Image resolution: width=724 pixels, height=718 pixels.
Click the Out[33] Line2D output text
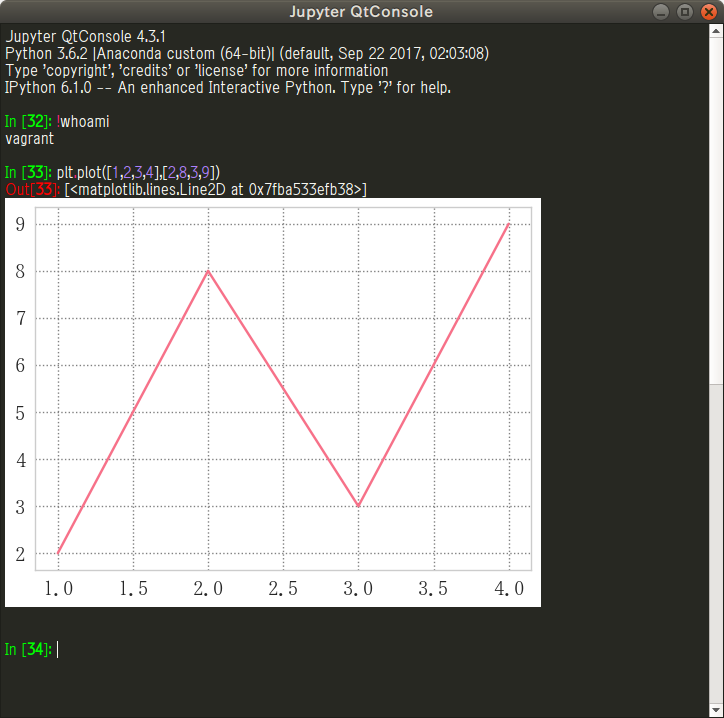(215, 189)
